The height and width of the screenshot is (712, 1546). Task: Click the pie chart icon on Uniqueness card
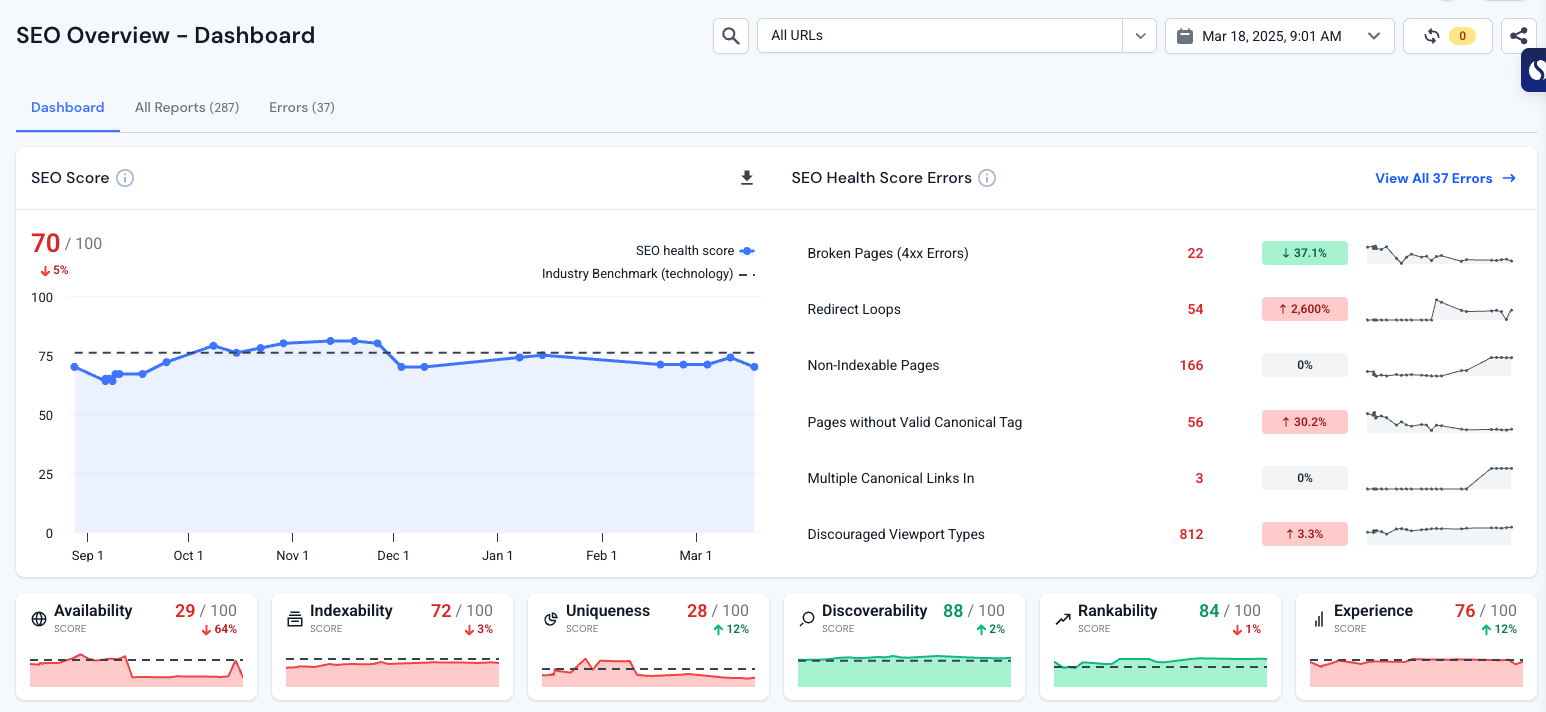(551, 618)
